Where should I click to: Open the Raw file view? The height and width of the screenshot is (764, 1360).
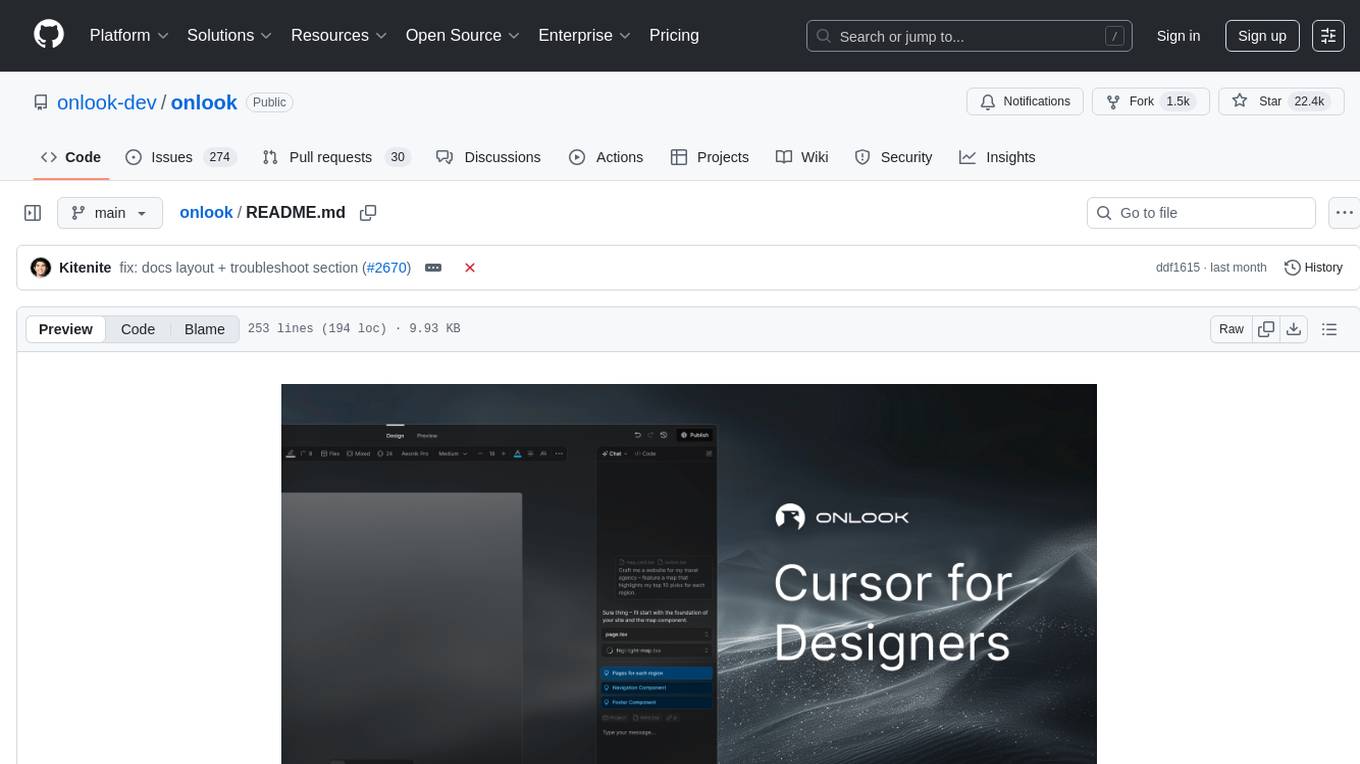1231,329
